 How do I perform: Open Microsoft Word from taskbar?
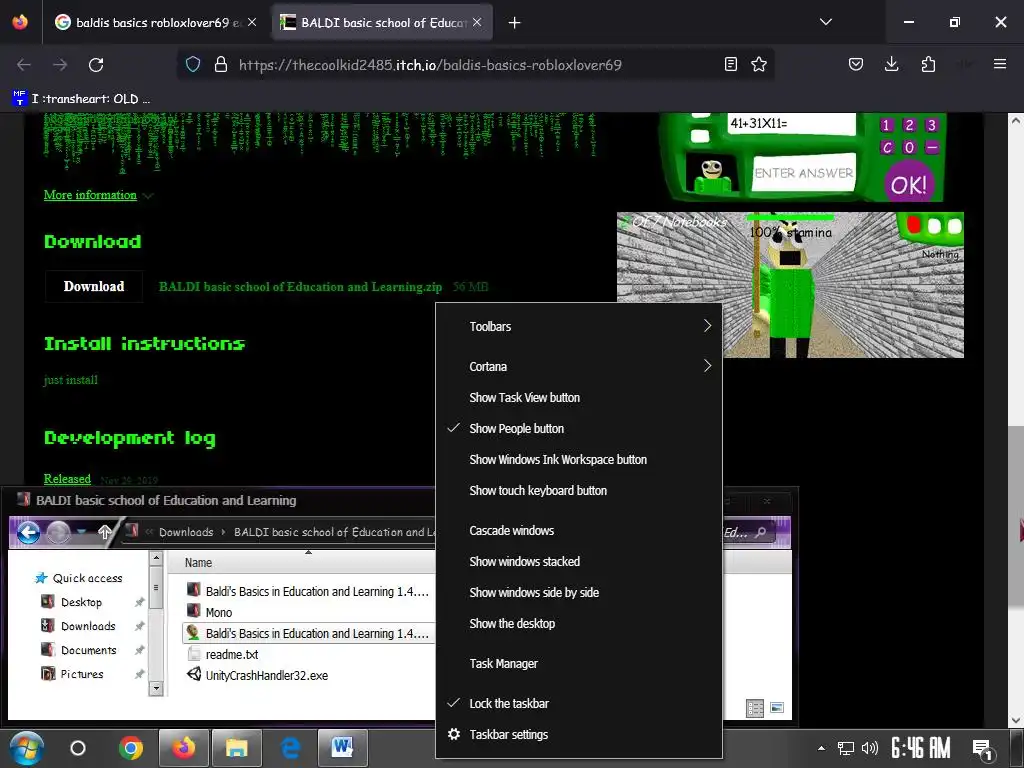point(342,748)
